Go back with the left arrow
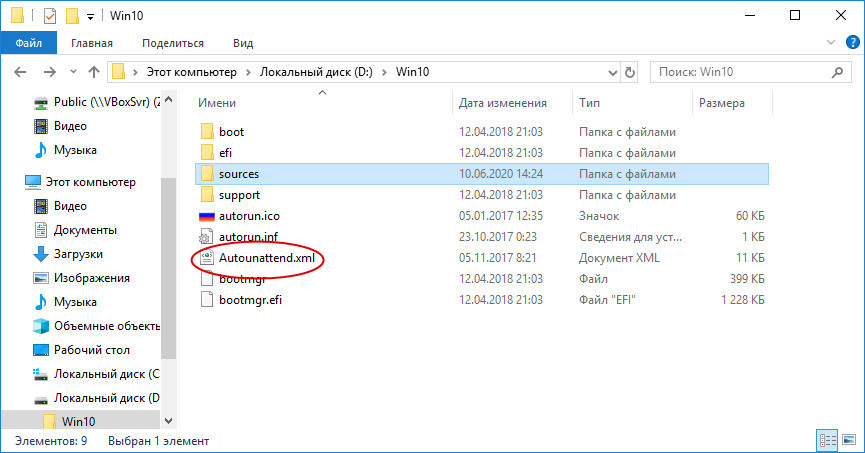The height and width of the screenshot is (453, 865). tap(20, 72)
